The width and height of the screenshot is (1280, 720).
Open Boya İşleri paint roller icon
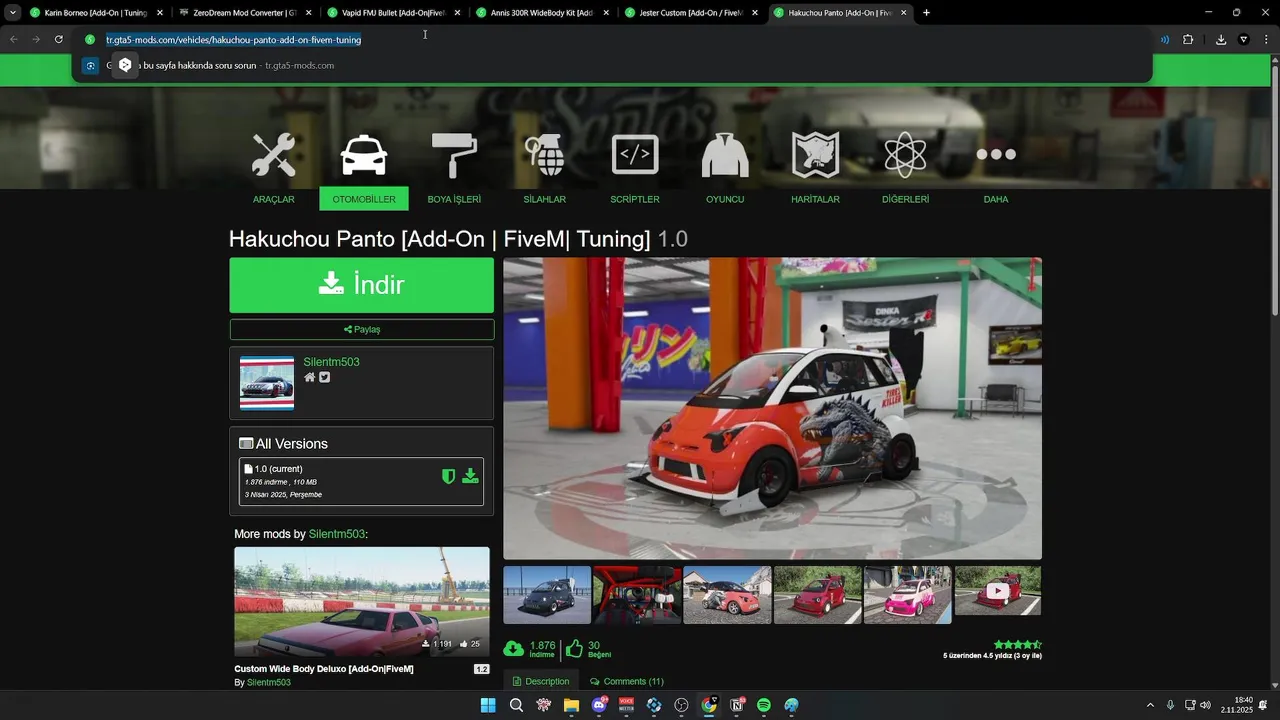454,155
